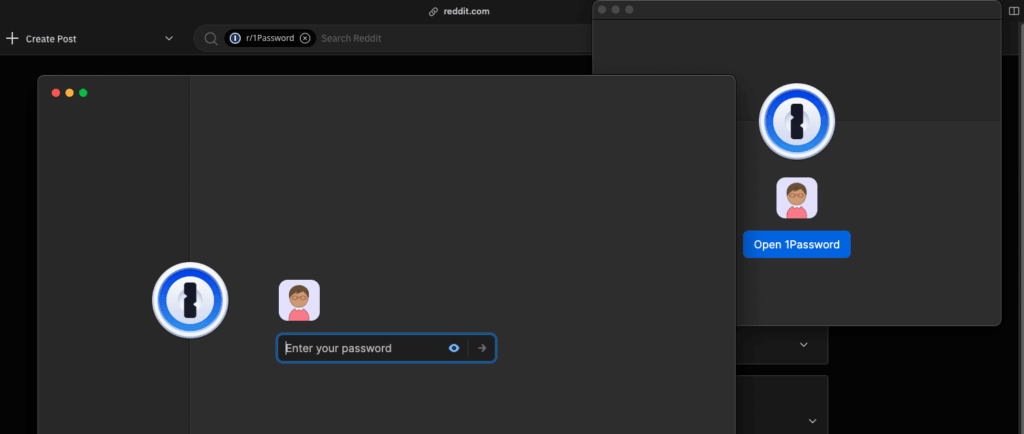Image resolution: width=1024 pixels, height=434 pixels.
Task: Click the Reddit search magnifier icon
Action: [210, 39]
